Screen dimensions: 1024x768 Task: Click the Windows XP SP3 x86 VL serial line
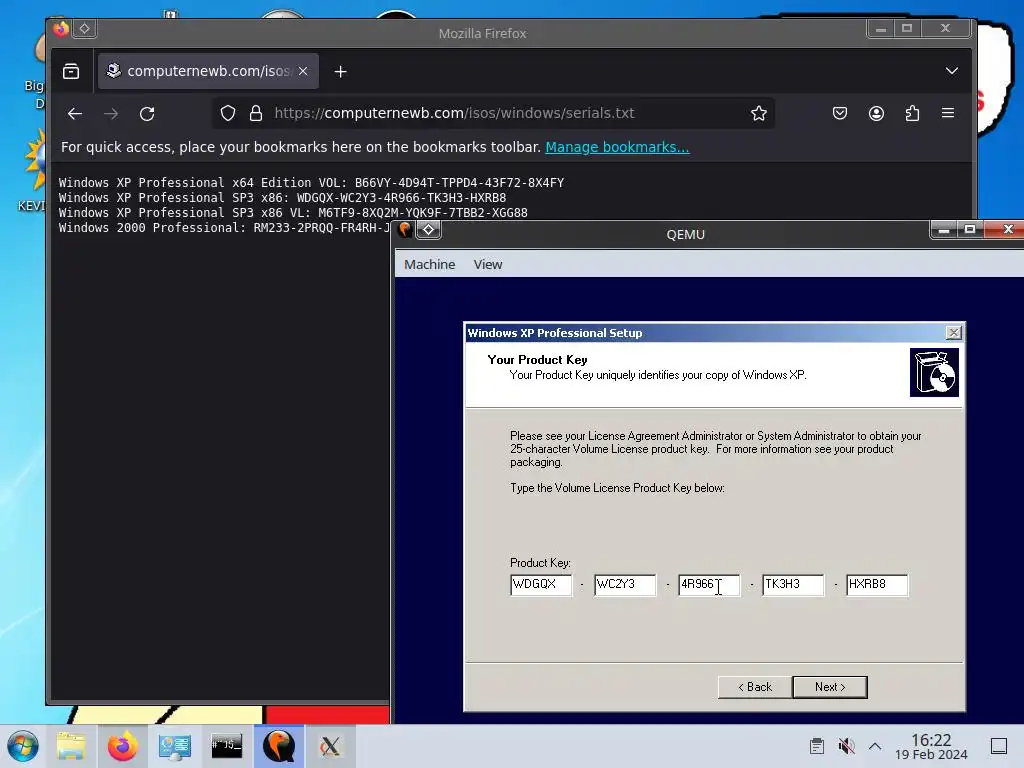pyautogui.click(x=293, y=213)
